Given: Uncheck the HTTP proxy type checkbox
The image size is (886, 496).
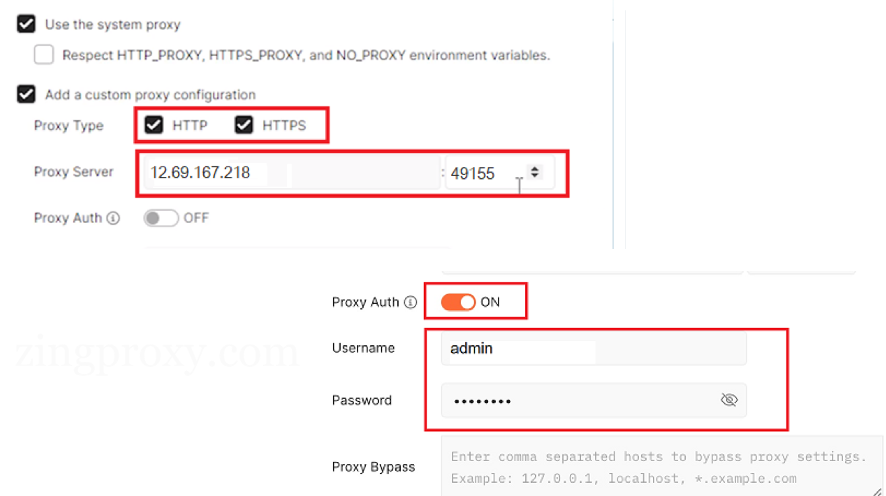Looking at the screenshot, I should pos(154,125).
